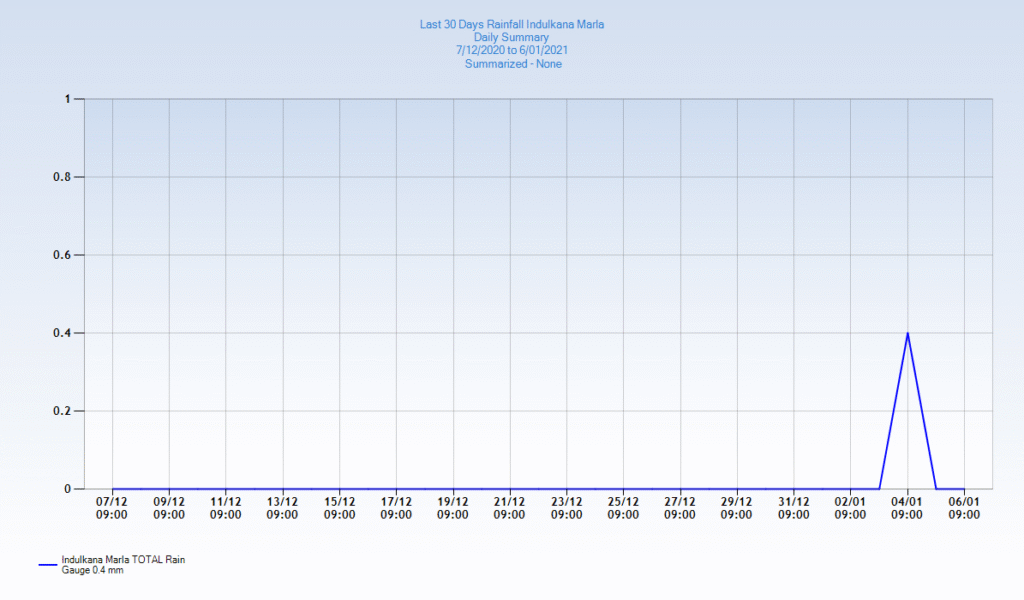This screenshot has height=600, width=1024.
Task: Click the x-axis label '06/01 09:00'
Action: [964, 509]
